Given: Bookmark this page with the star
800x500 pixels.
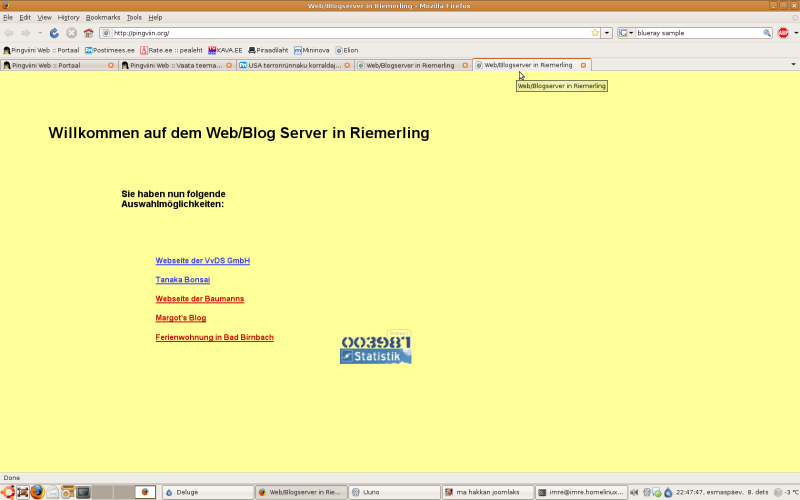Looking at the screenshot, I should (595, 33).
